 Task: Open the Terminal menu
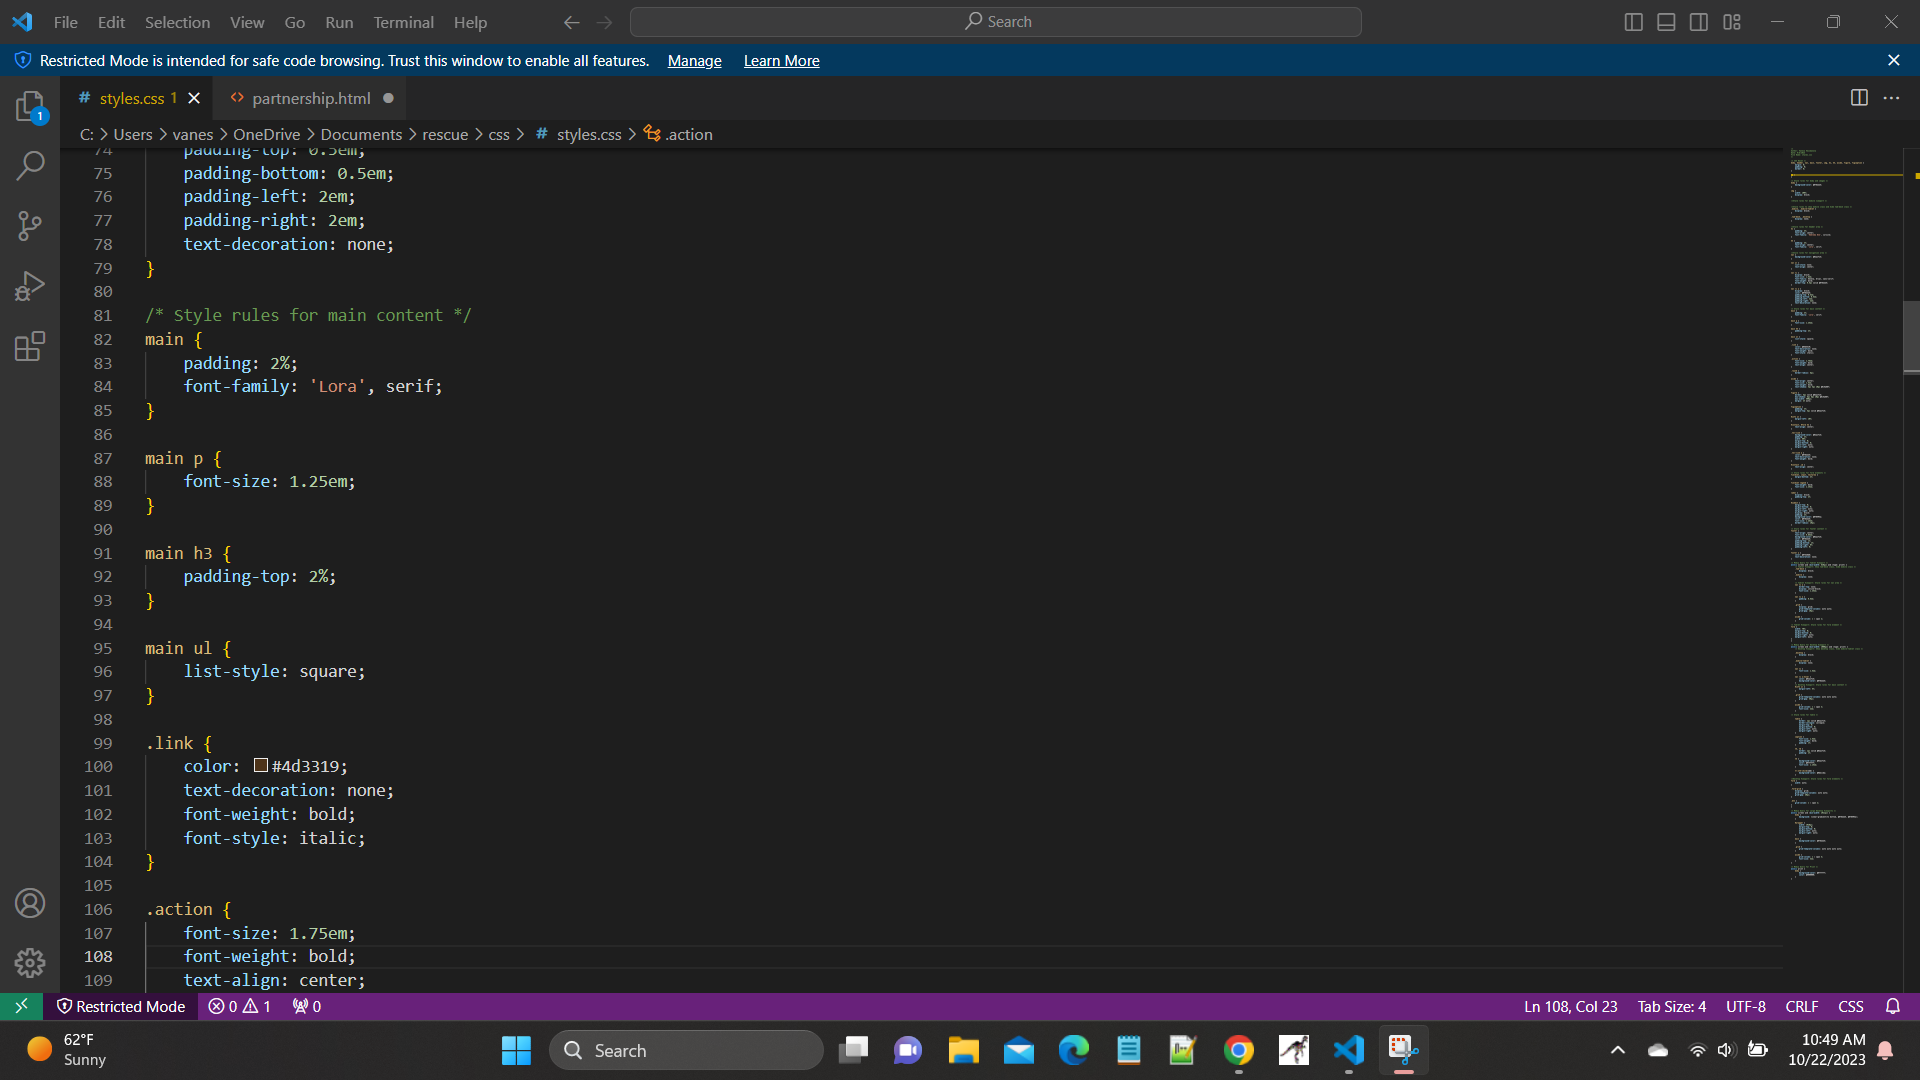pyautogui.click(x=403, y=22)
